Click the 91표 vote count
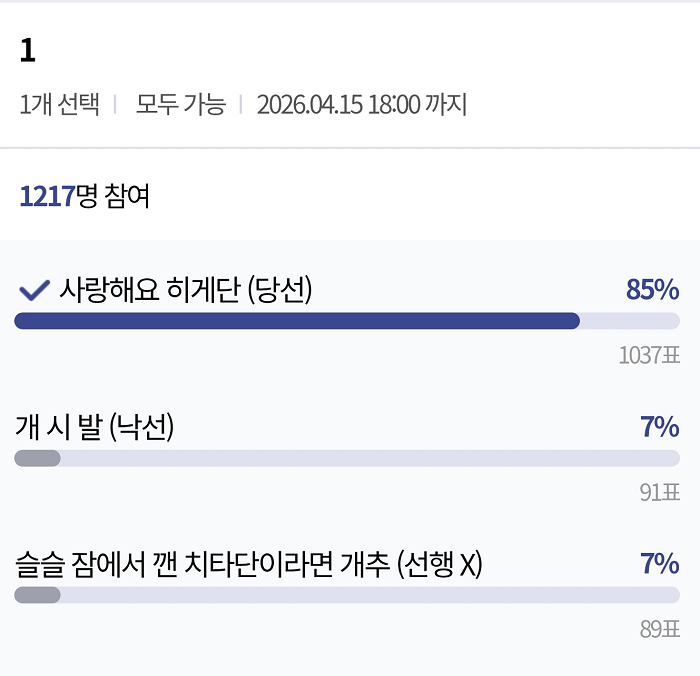Viewport: 700px width, 676px height. [659, 492]
